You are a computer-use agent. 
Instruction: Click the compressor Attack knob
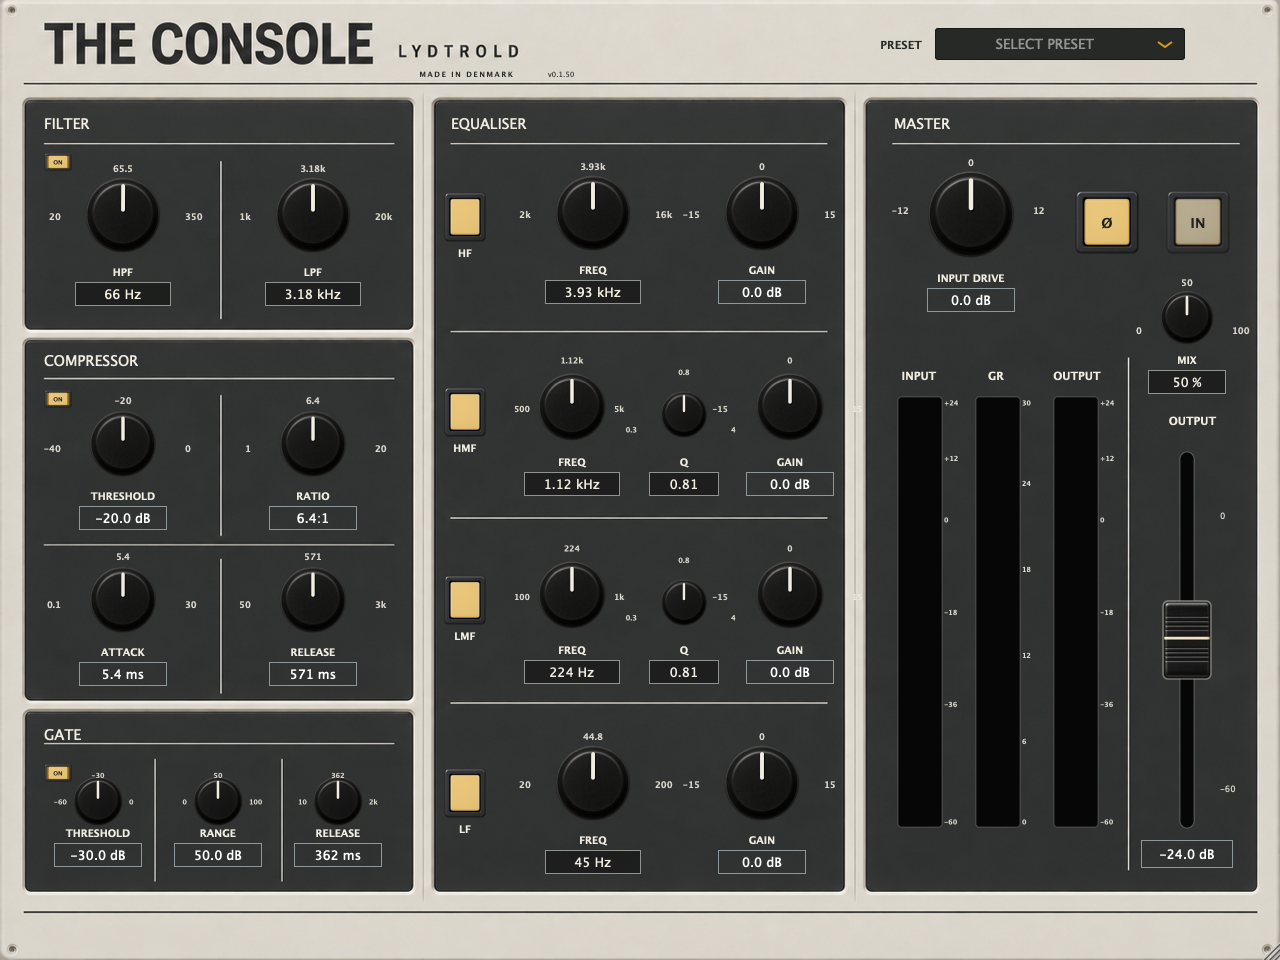[x=123, y=600]
